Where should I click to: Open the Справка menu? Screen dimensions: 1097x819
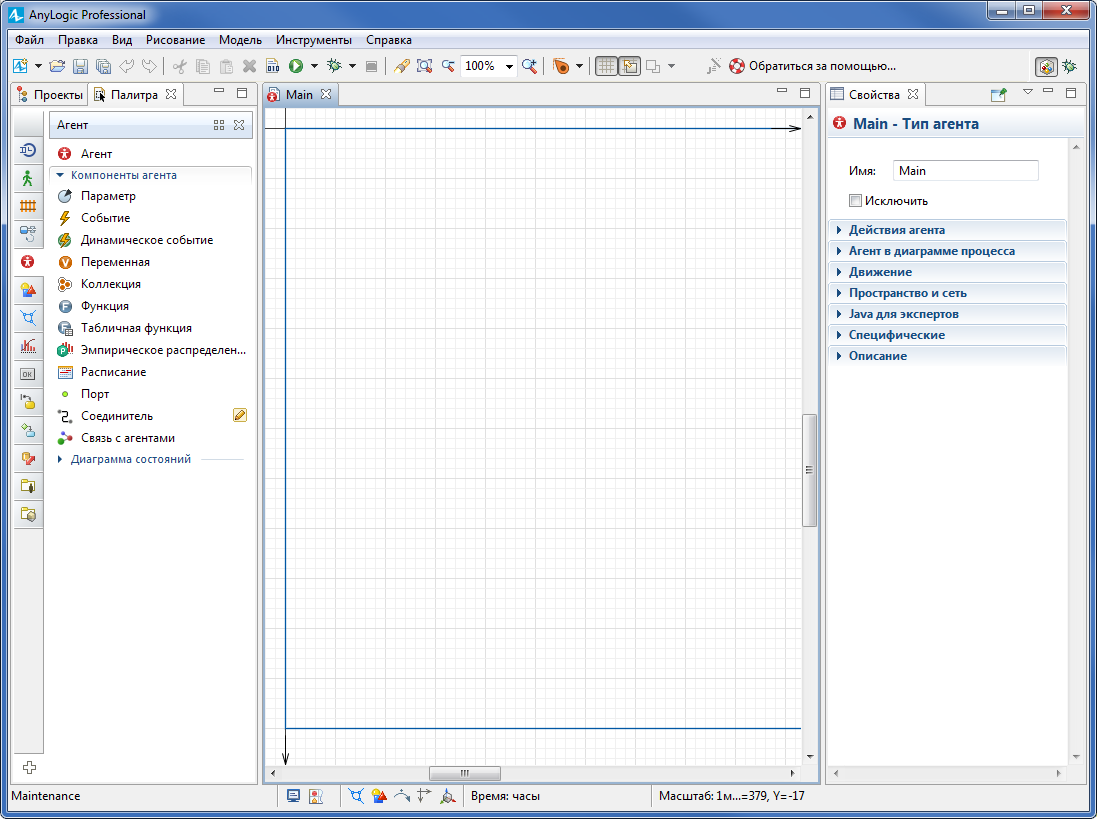[x=388, y=40]
